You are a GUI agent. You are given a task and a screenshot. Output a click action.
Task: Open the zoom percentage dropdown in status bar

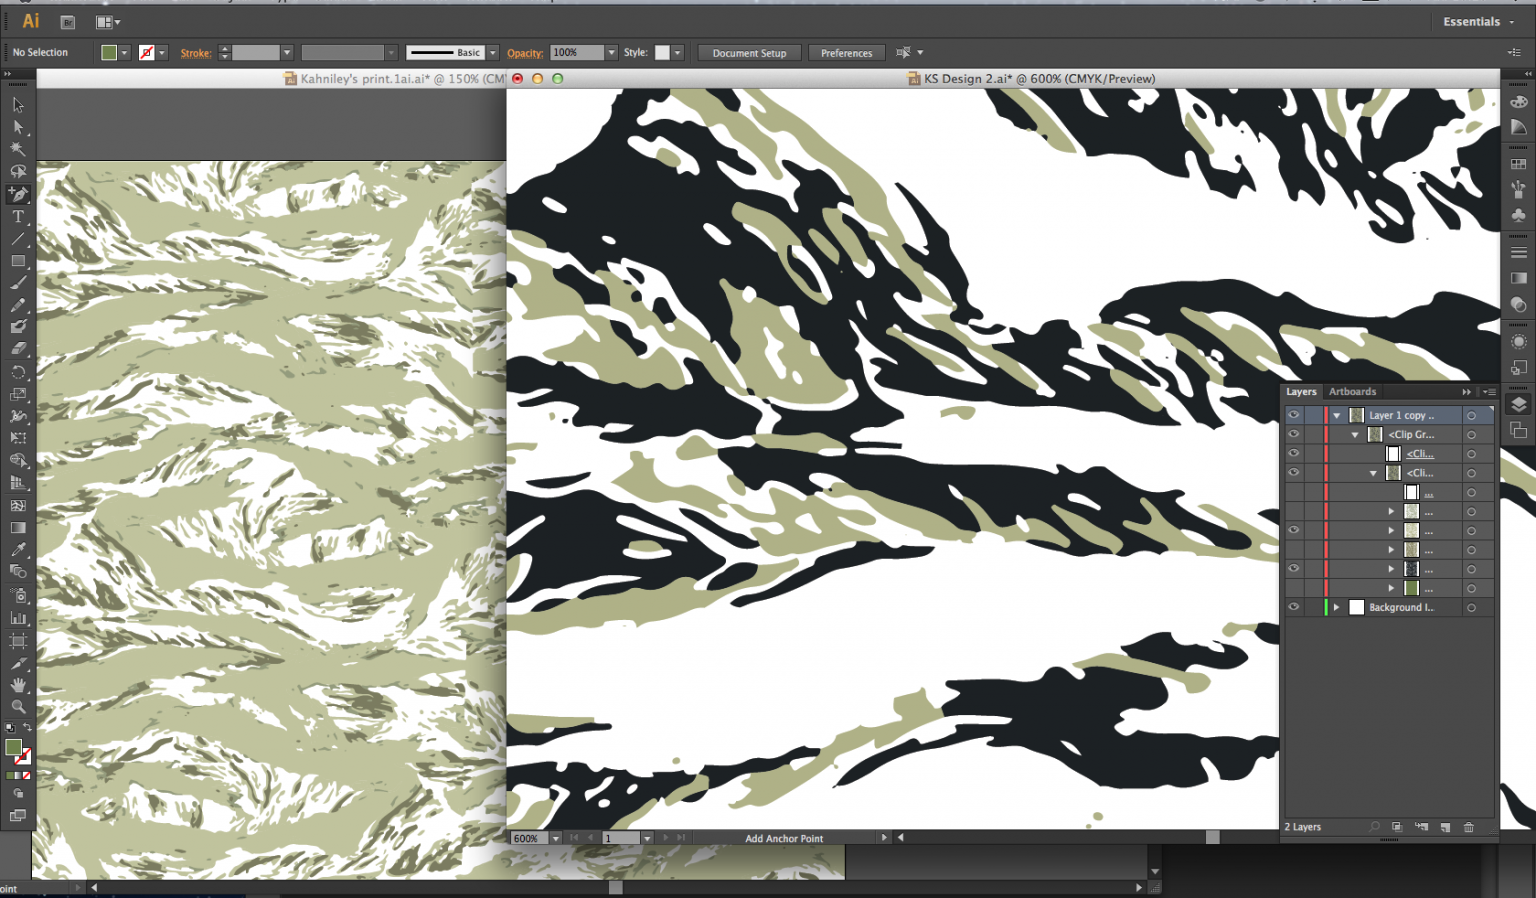(556, 838)
